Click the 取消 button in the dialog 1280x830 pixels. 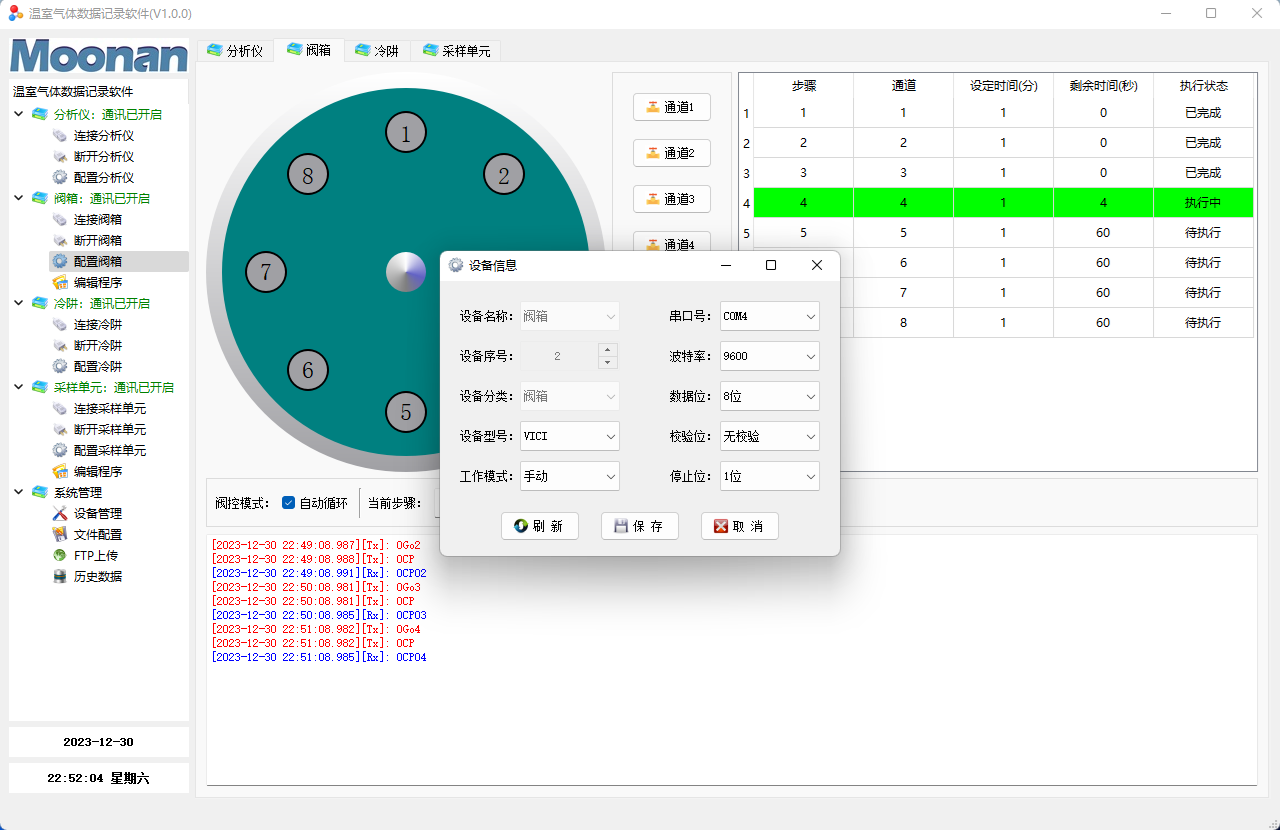click(x=740, y=526)
